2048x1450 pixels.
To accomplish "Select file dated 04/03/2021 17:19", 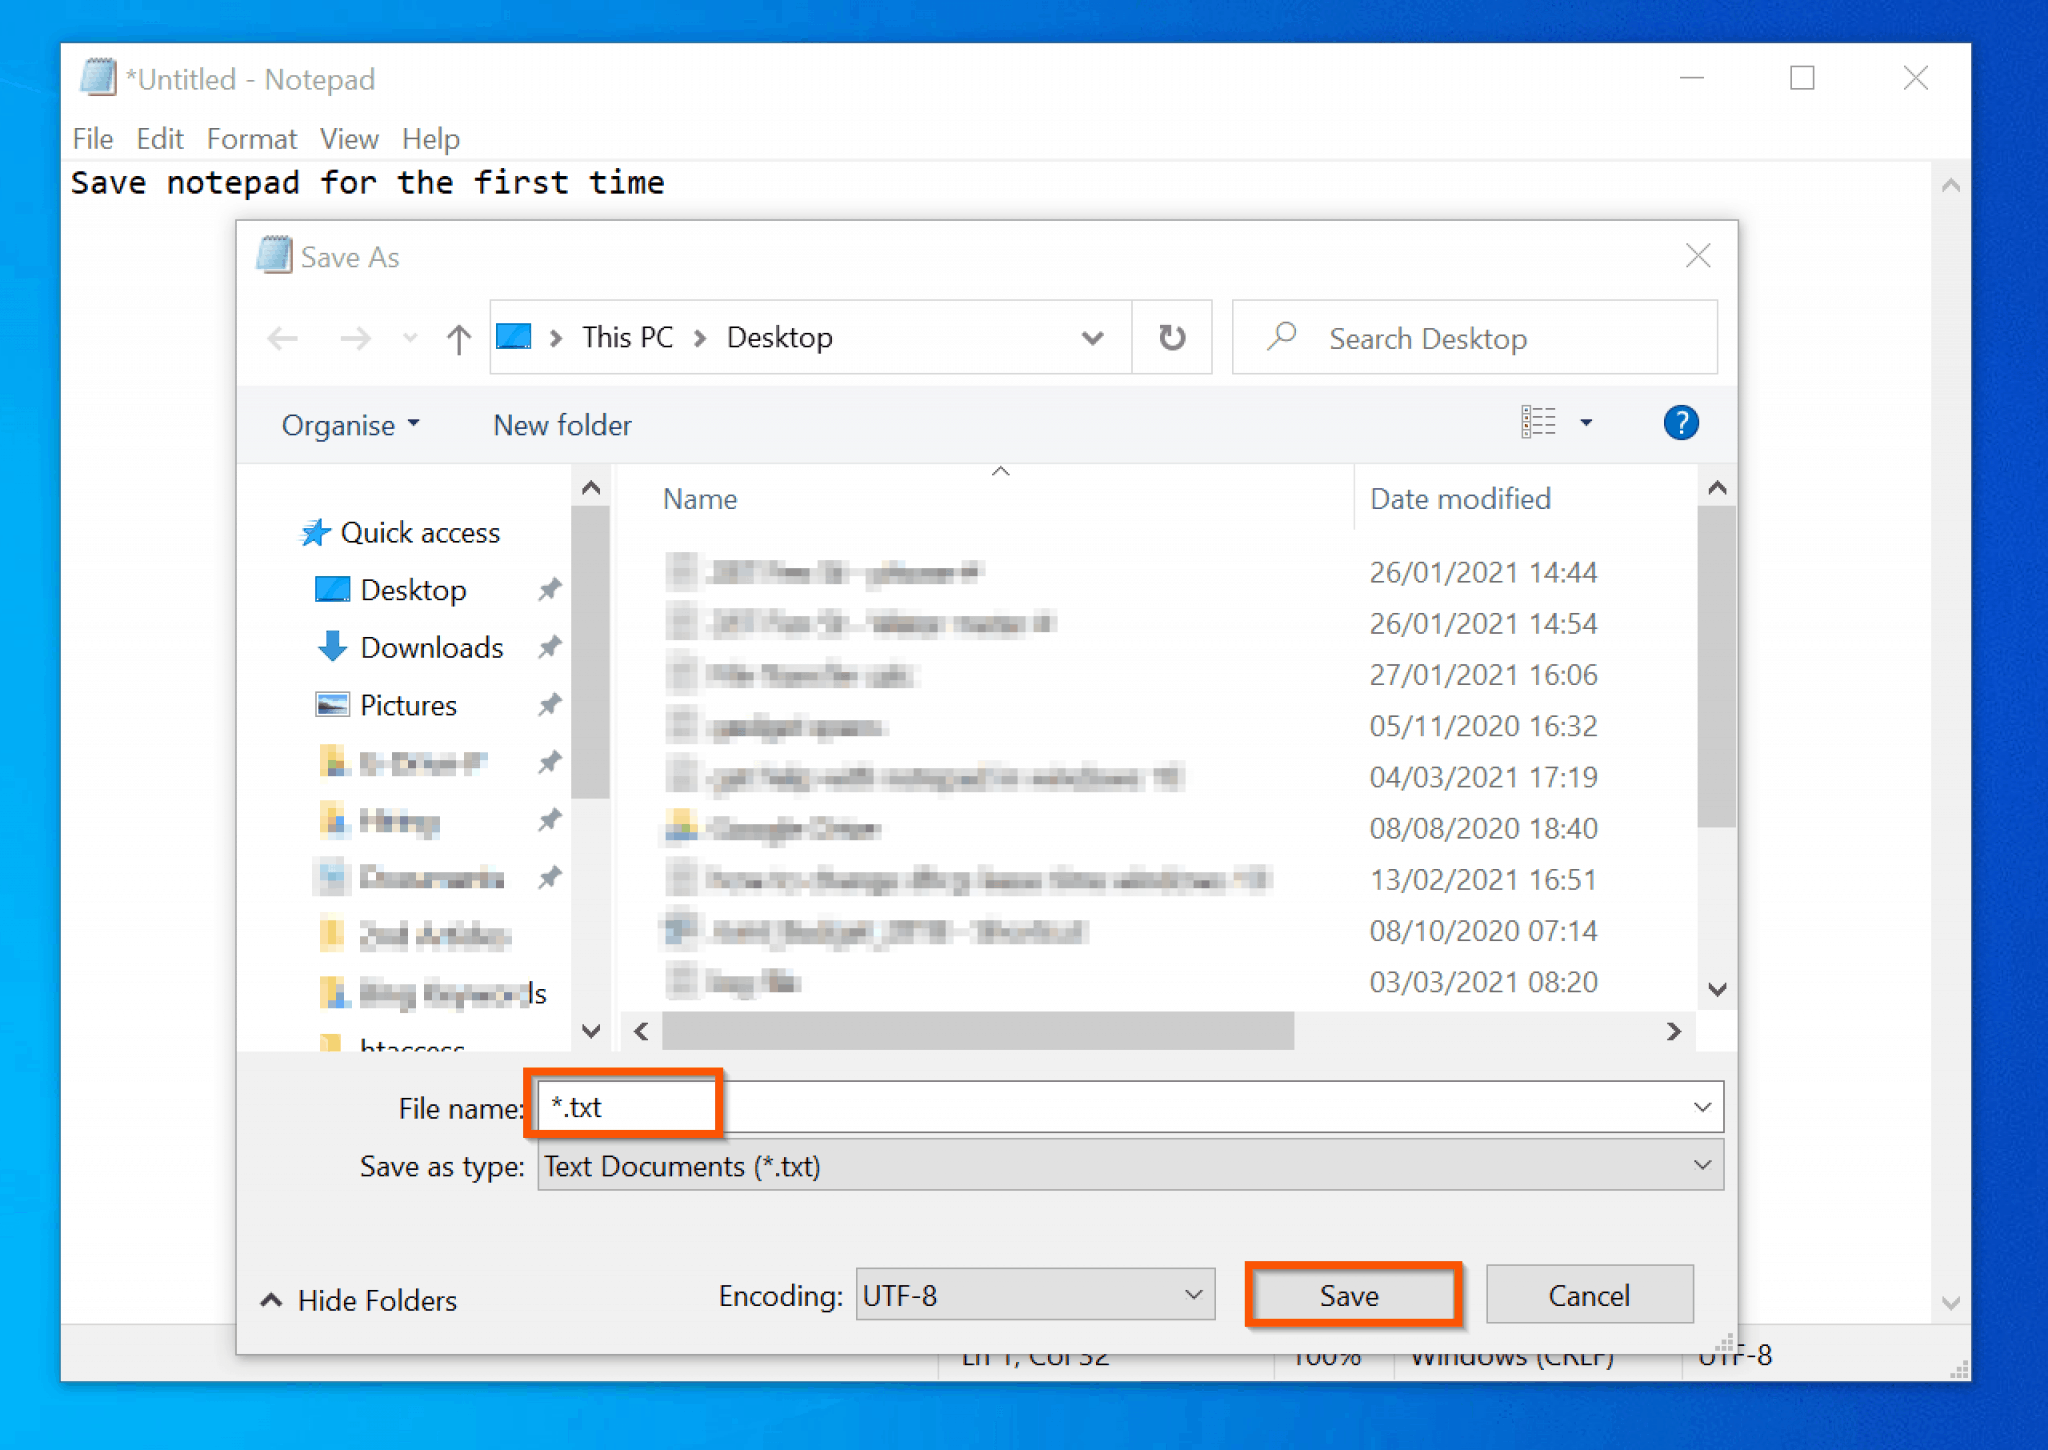I will coord(1130,777).
